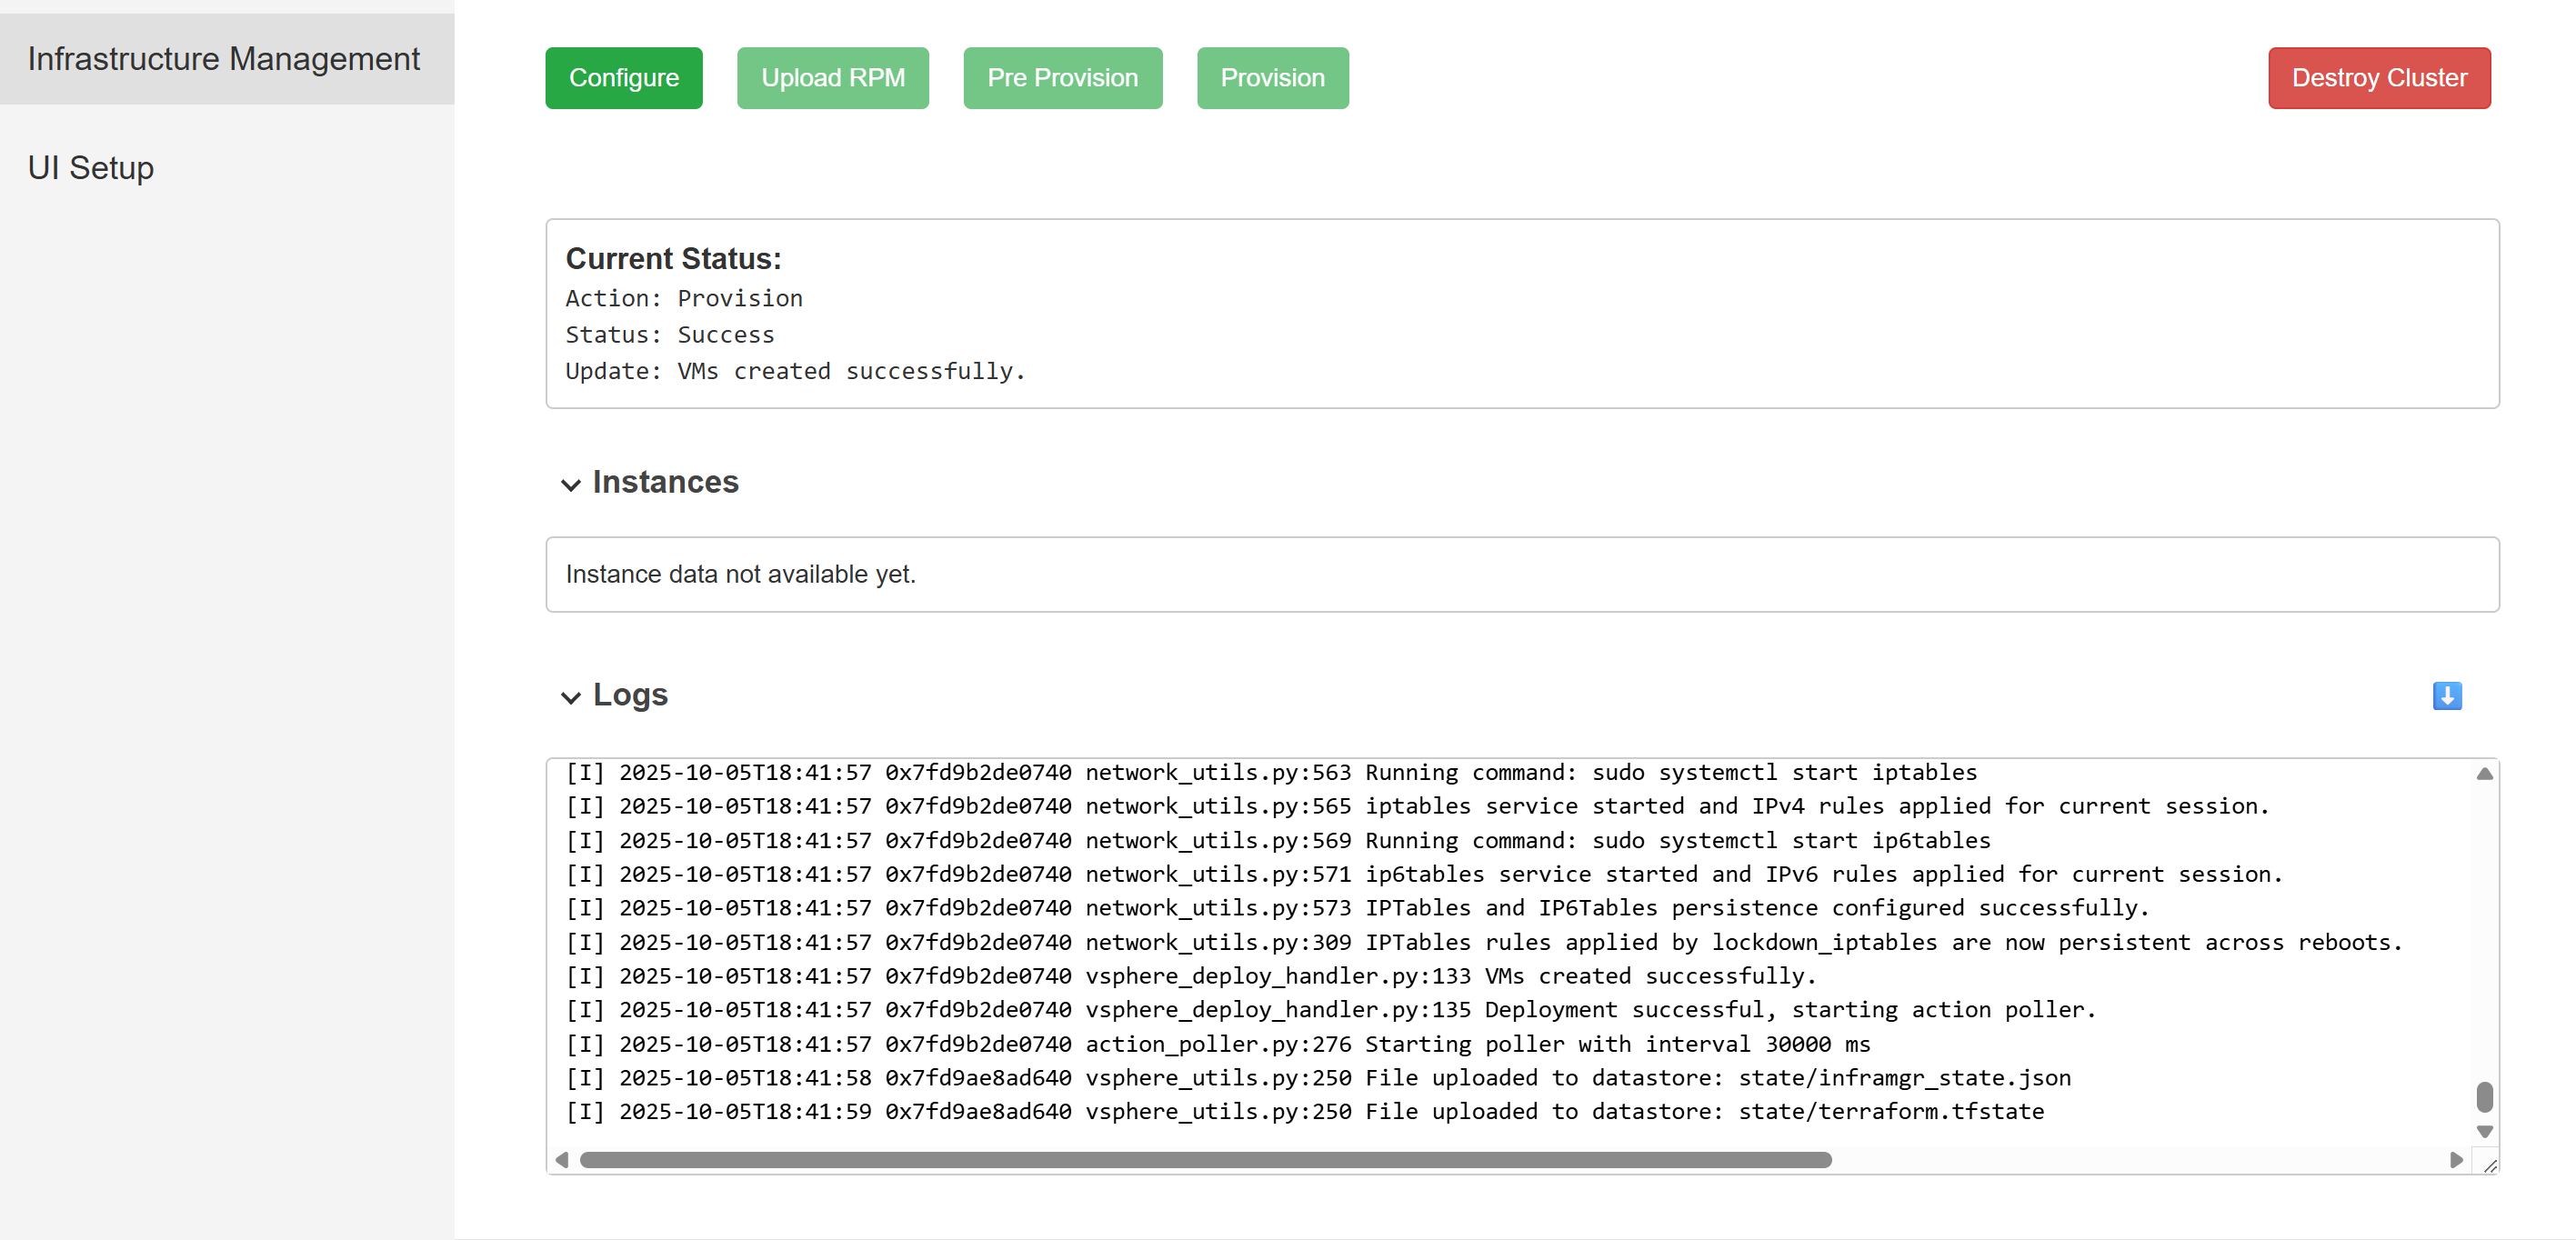Image resolution: width=2576 pixels, height=1240 pixels.
Task: Click the blue download logs arrow icon
Action: (2446, 695)
